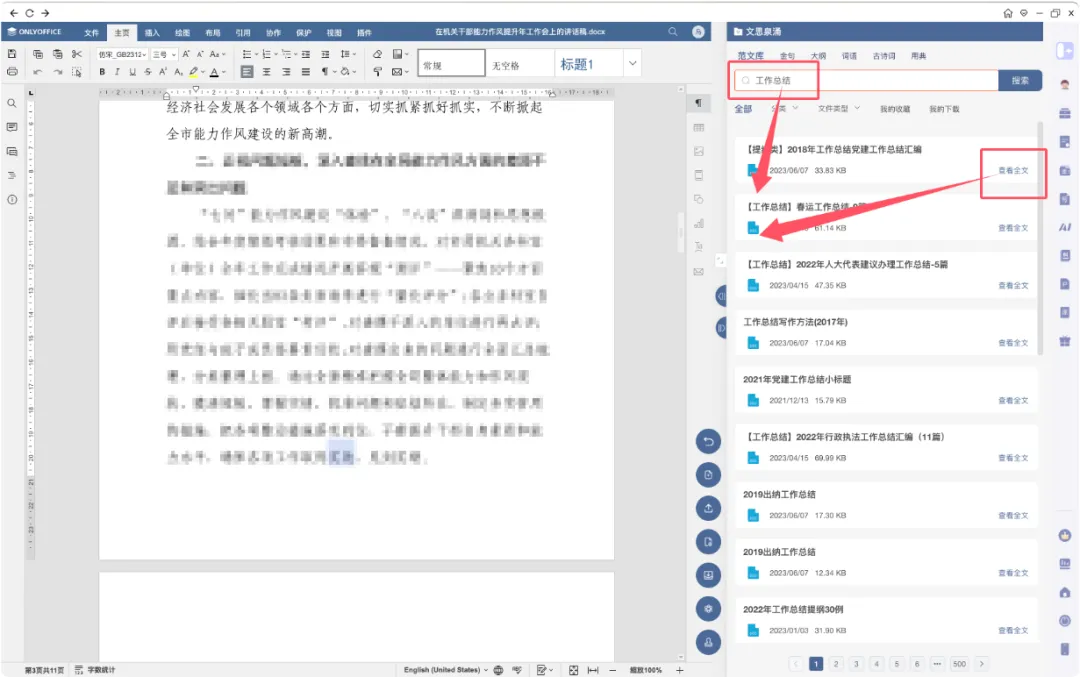Click the Fit to page status bar icon

click(x=573, y=669)
